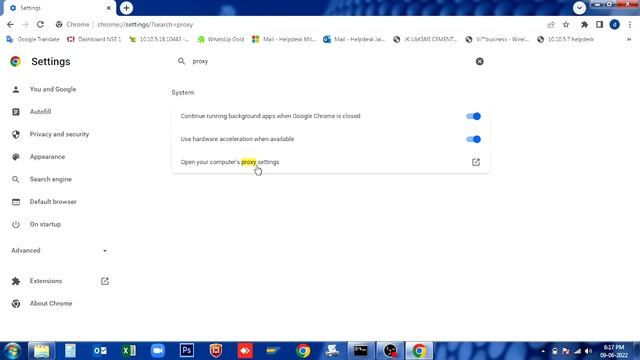Open AnyDesk from taskbar

click(245, 351)
